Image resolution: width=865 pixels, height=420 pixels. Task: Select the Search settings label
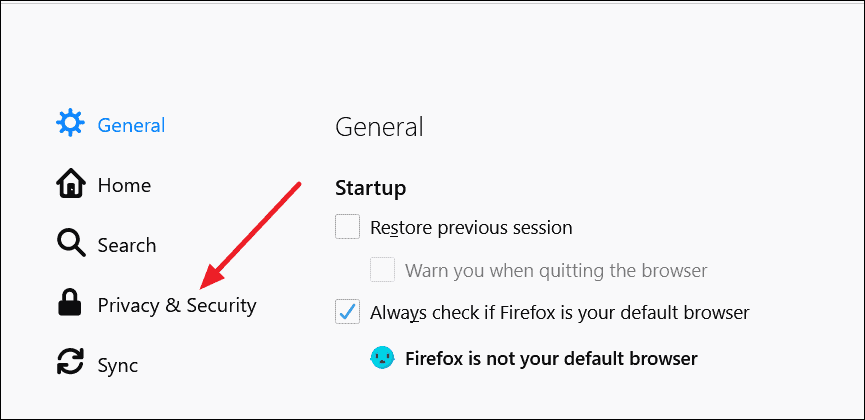(x=127, y=245)
